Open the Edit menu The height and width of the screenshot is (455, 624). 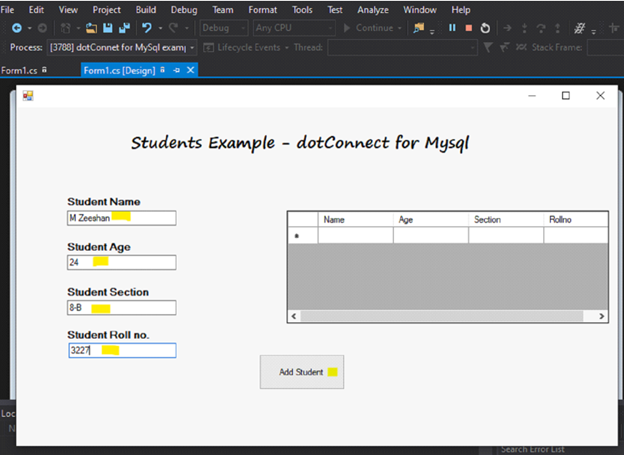pos(36,10)
